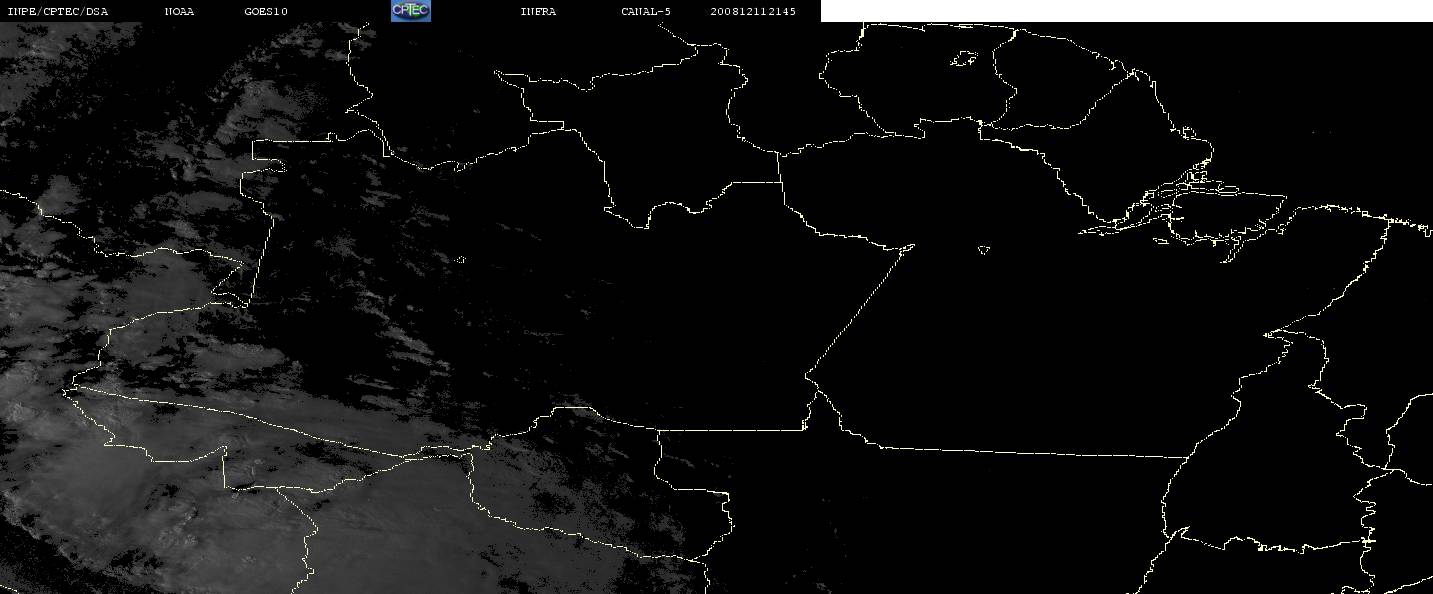Click the CPTEC logo in the header
The height and width of the screenshot is (594, 1433).
click(410, 11)
